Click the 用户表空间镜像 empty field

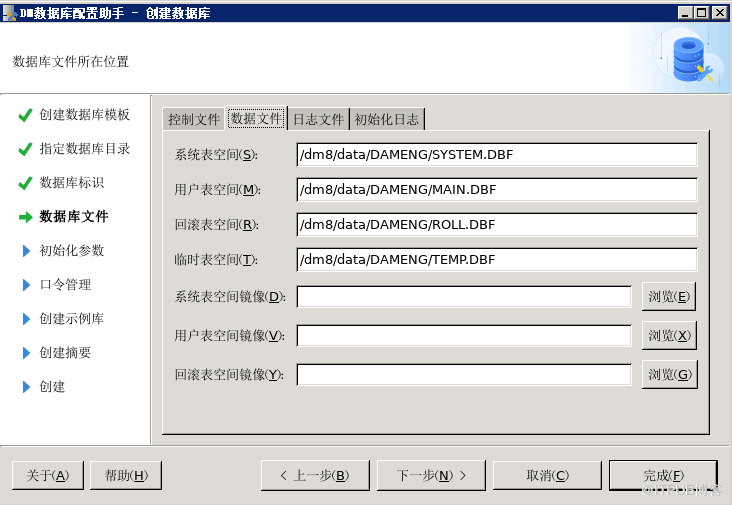tap(464, 336)
